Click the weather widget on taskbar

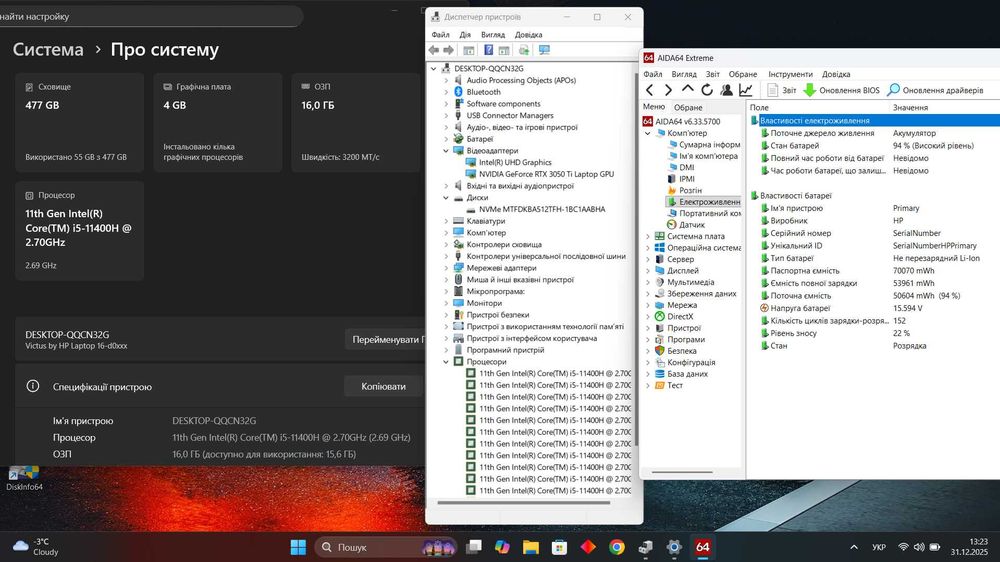click(x=36, y=547)
